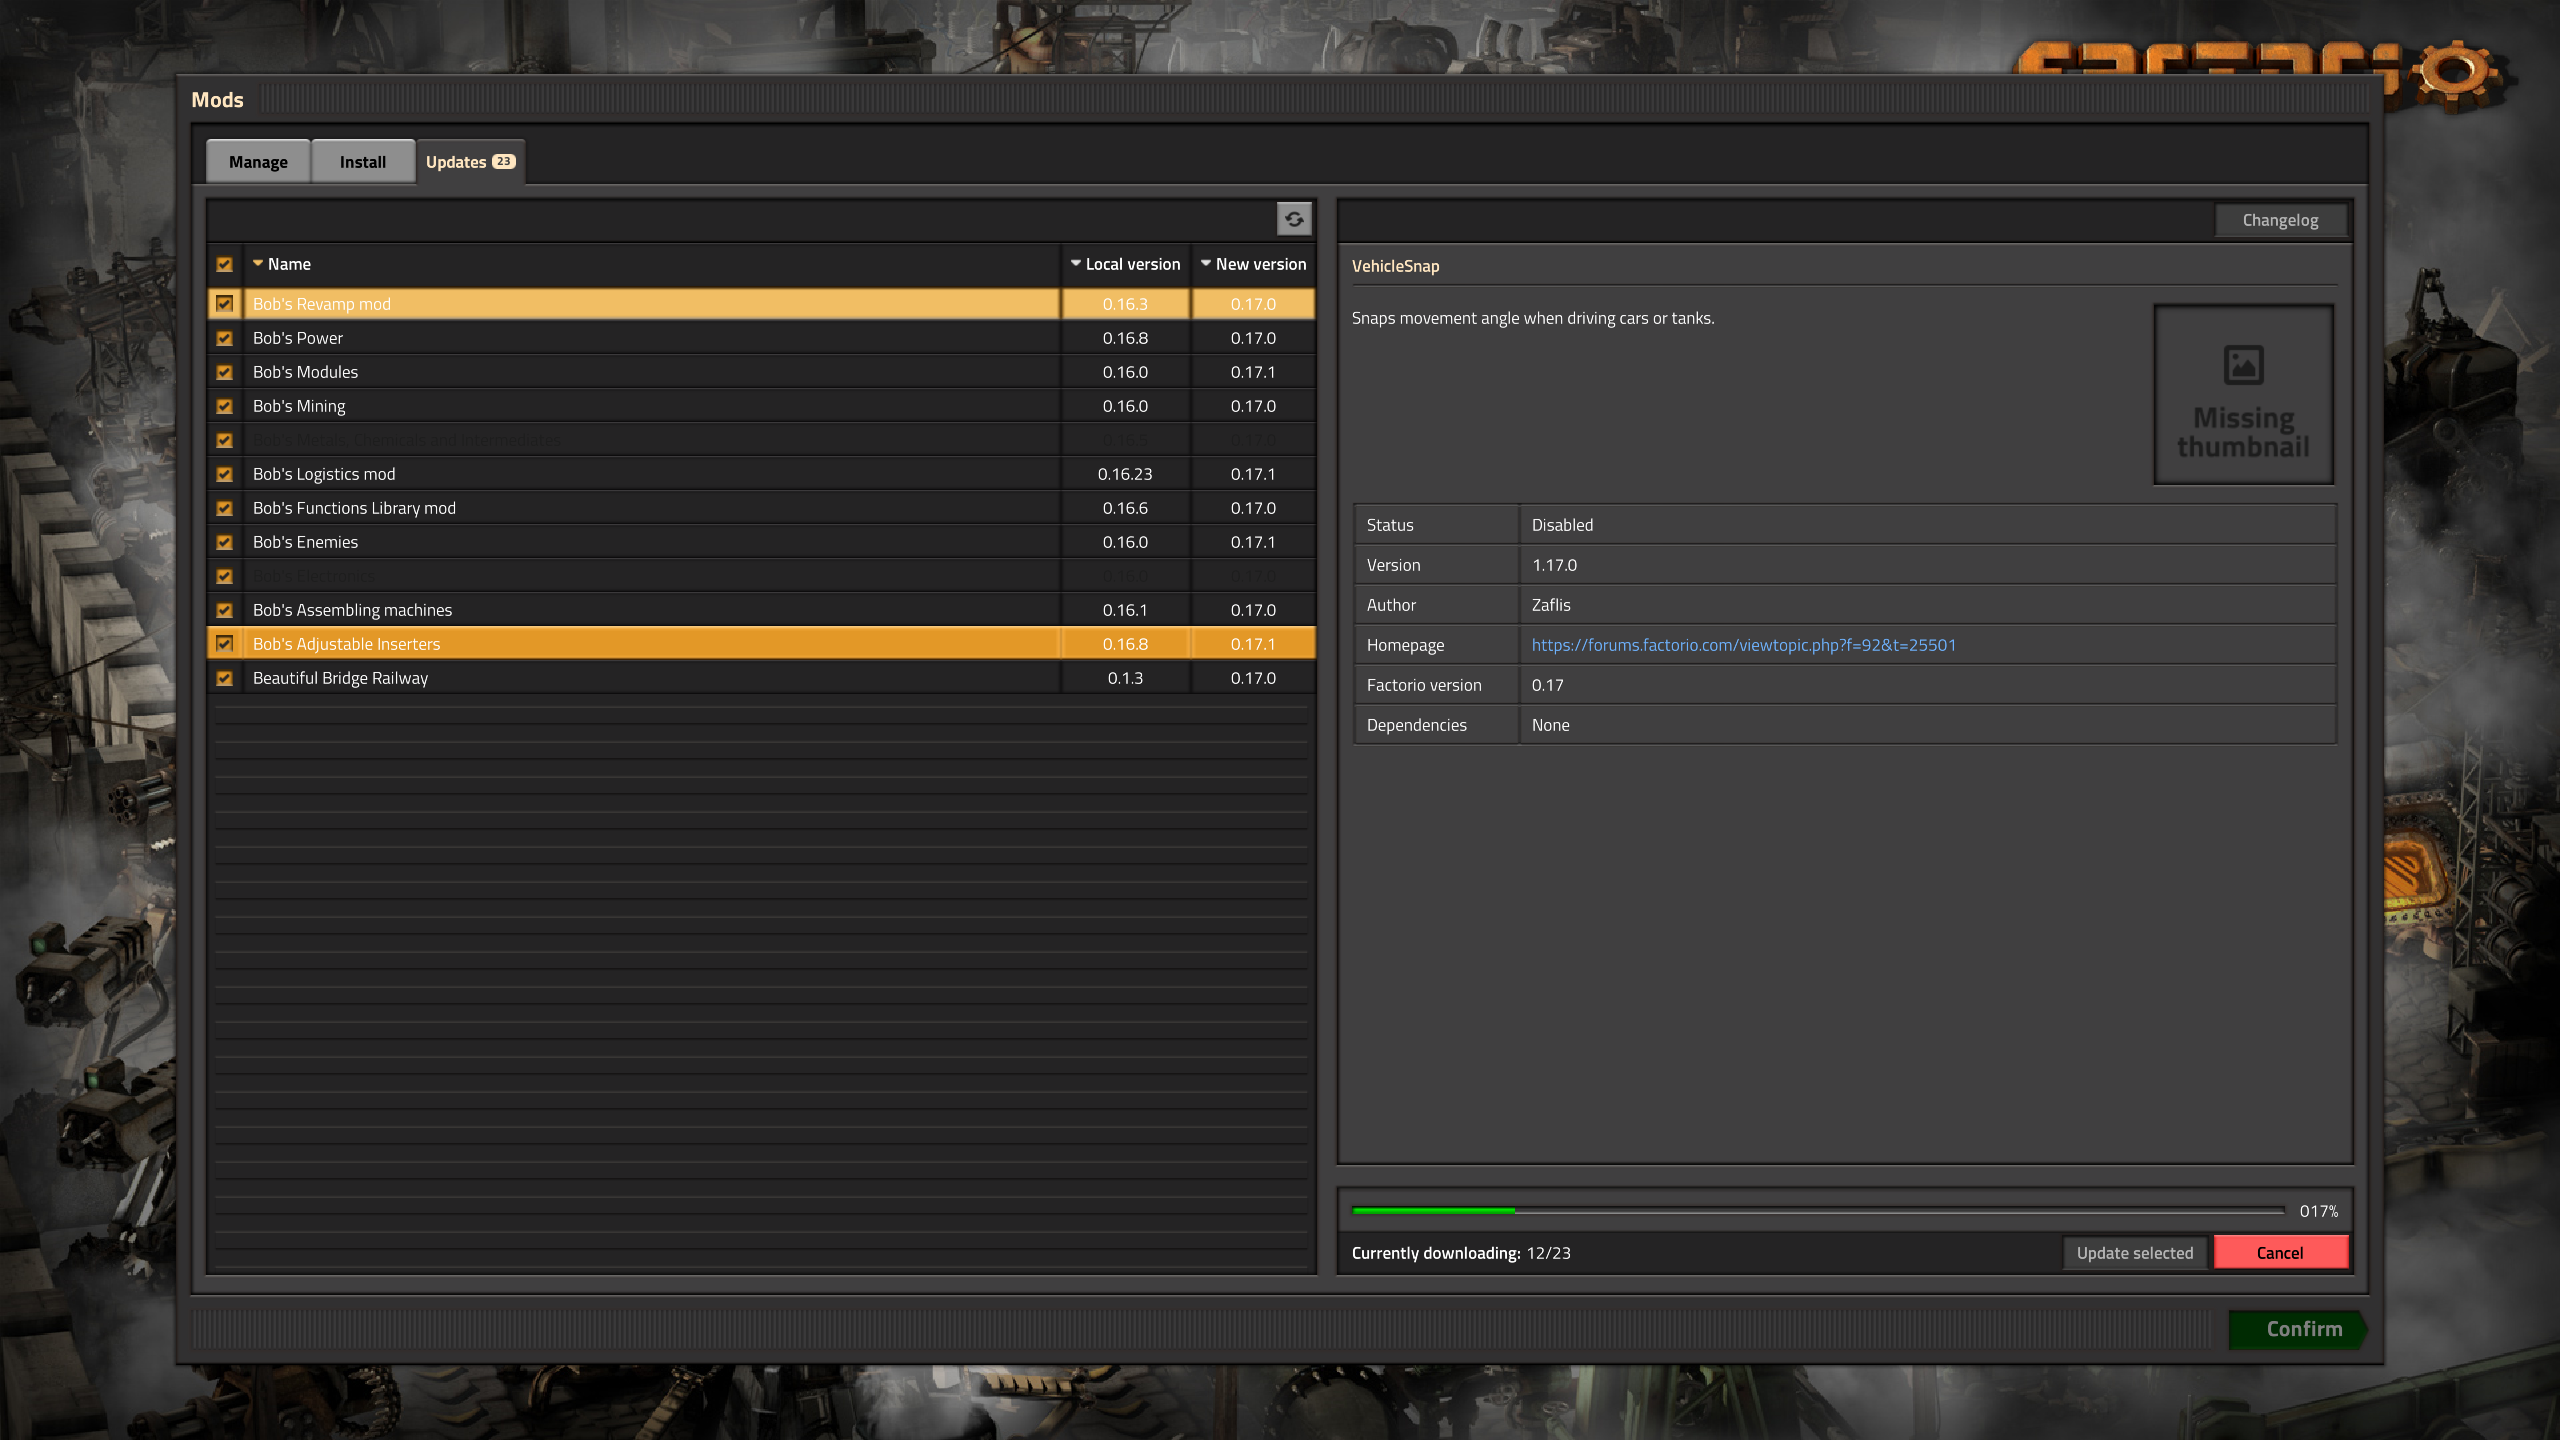Click the refresh updates list icon
The height and width of the screenshot is (1440, 2560).
click(1294, 219)
